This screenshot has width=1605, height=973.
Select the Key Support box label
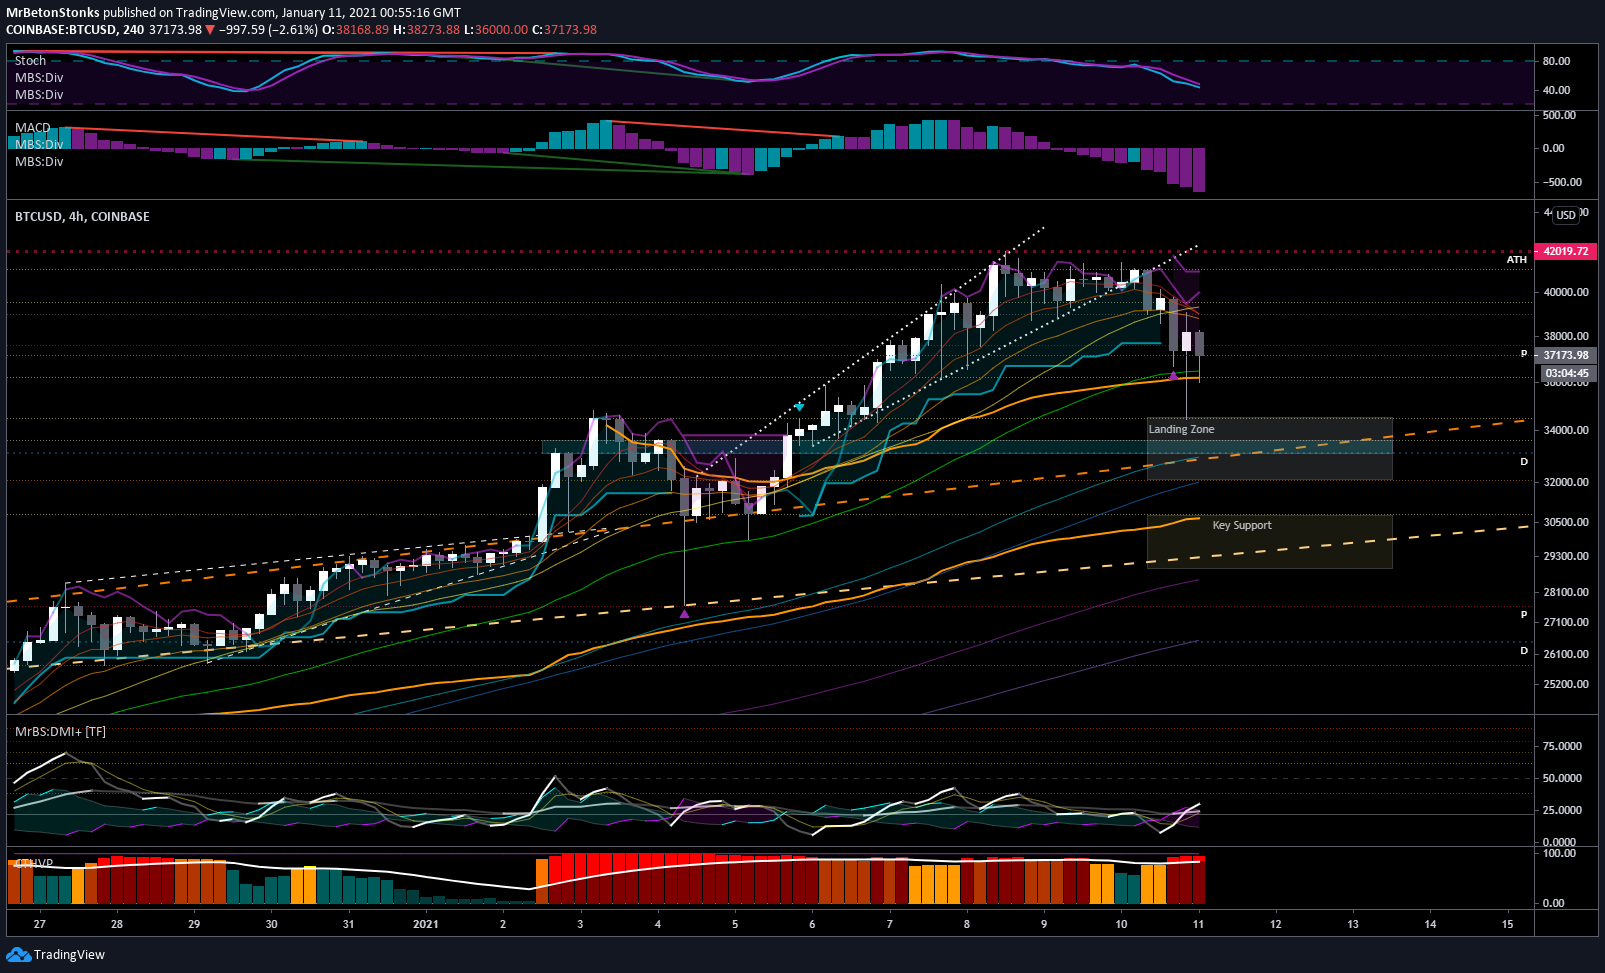1242,525
